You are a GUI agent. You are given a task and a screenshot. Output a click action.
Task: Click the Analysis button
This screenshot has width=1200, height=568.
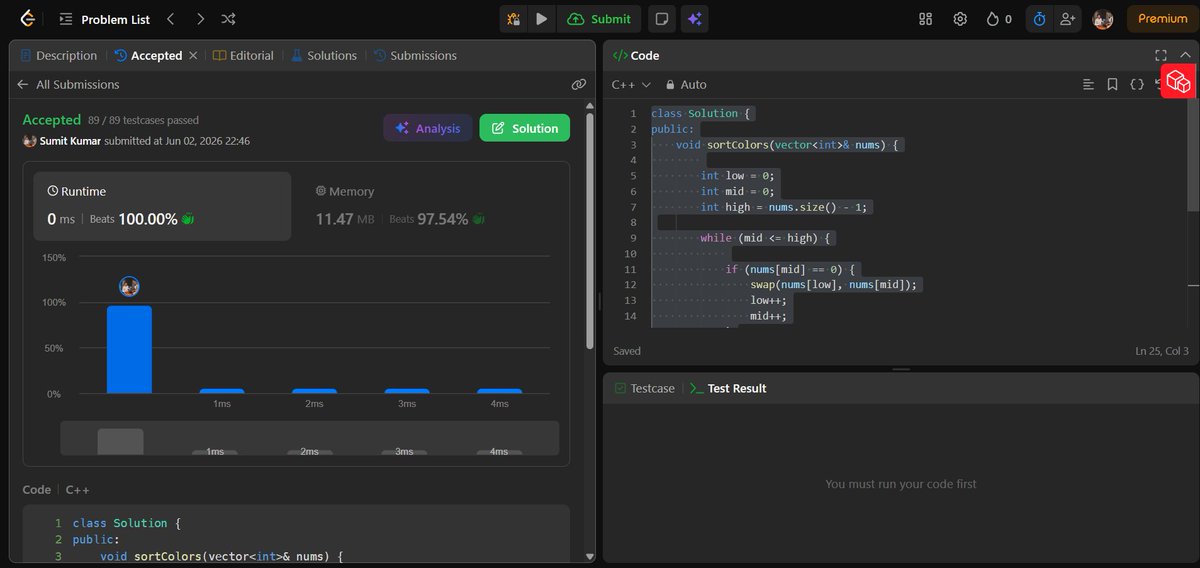(428, 128)
